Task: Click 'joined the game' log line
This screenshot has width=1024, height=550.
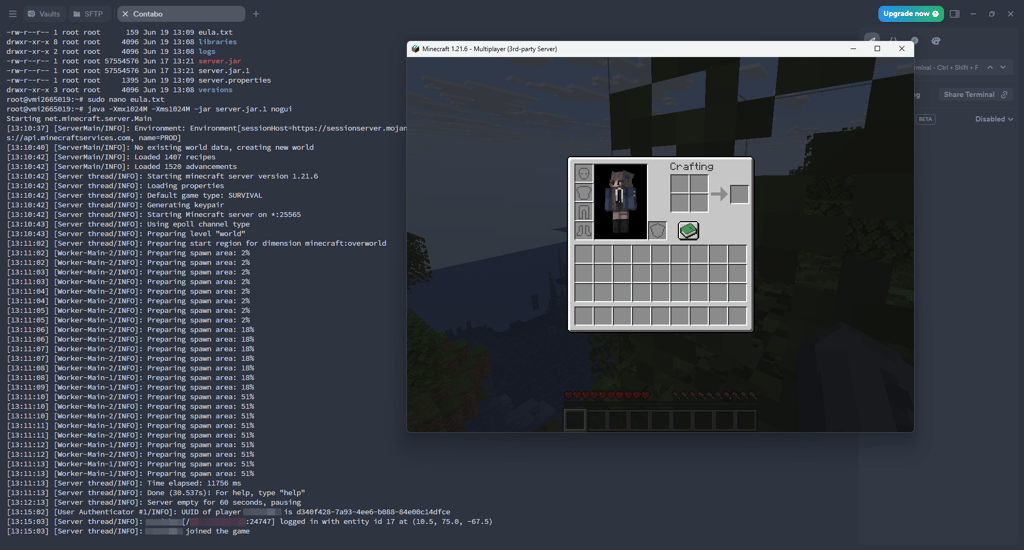Action: coord(128,531)
